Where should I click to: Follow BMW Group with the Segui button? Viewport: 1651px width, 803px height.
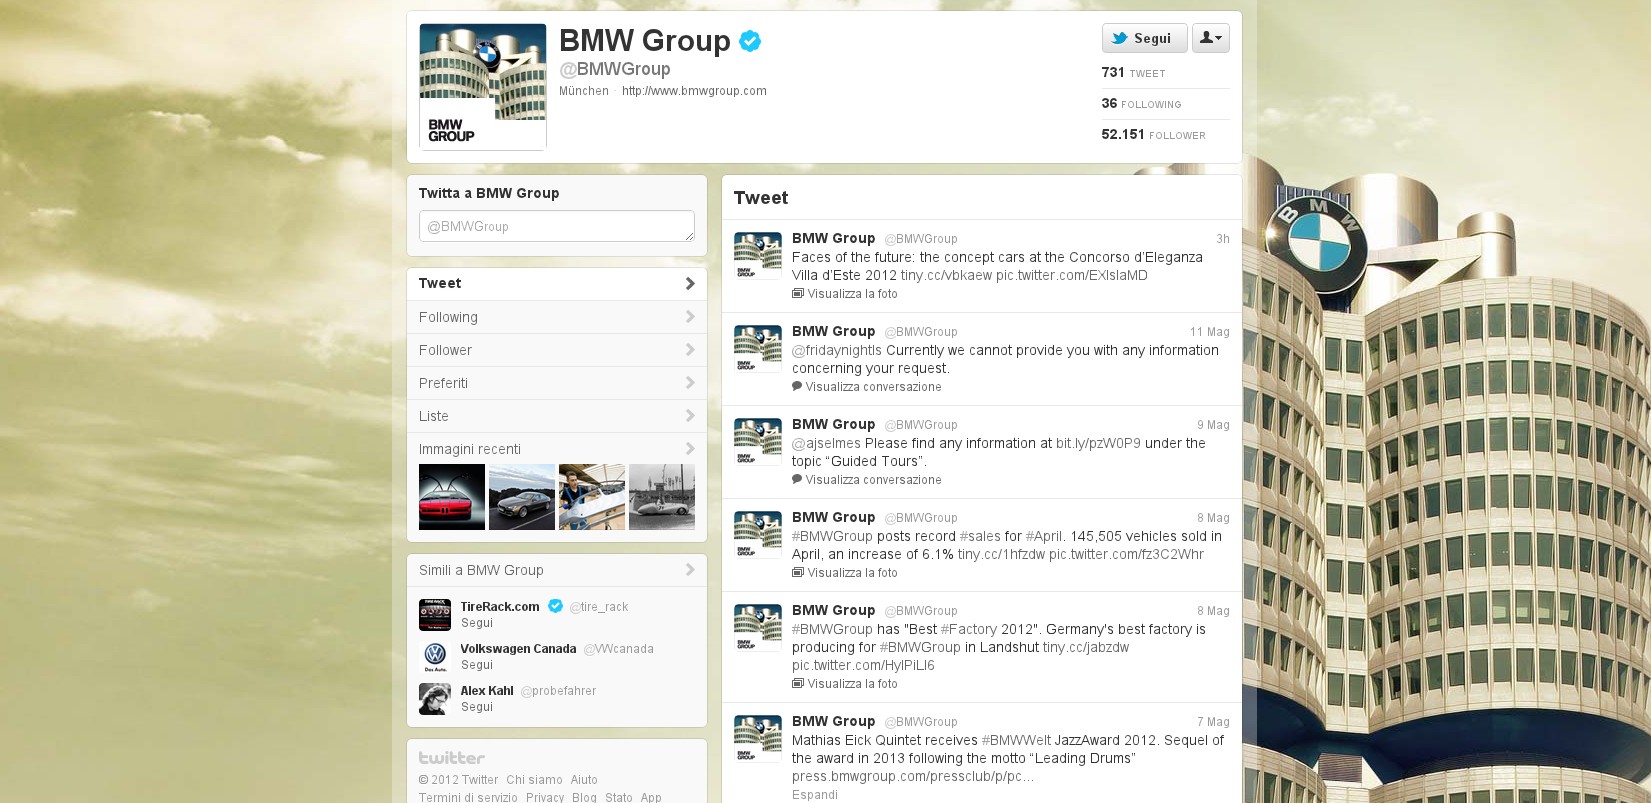click(x=1144, y=38)
